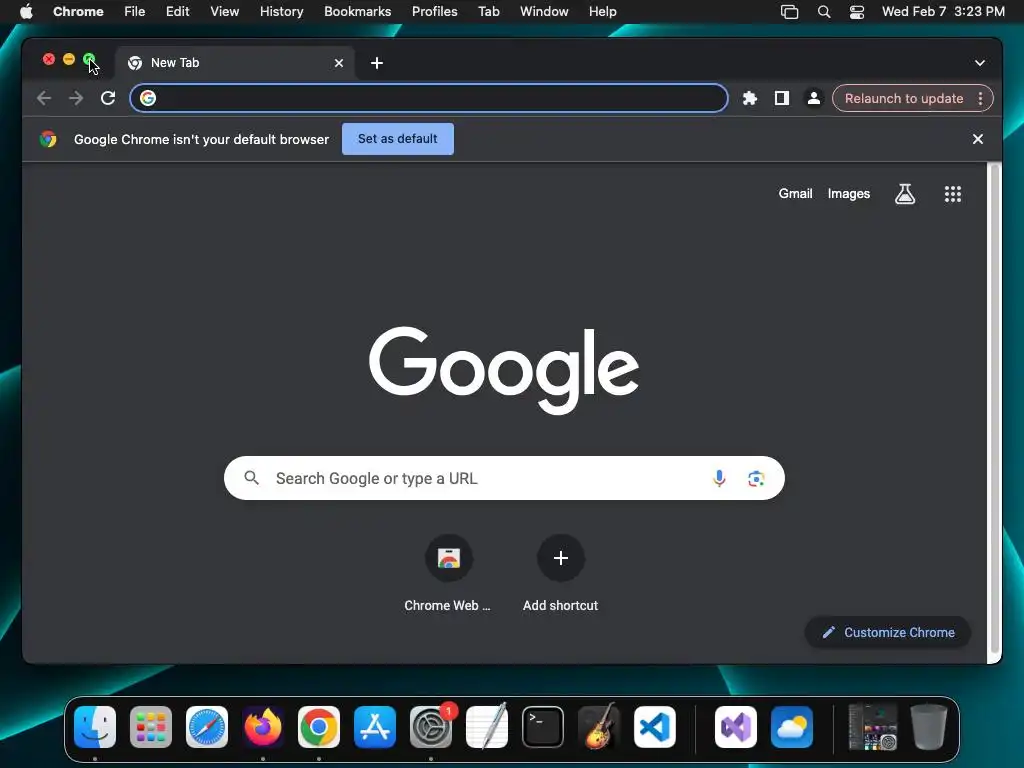Viewport: 1024px width, 768px height.
Task: Open the side panel icon in toolbar
Action: coord(782,99)
